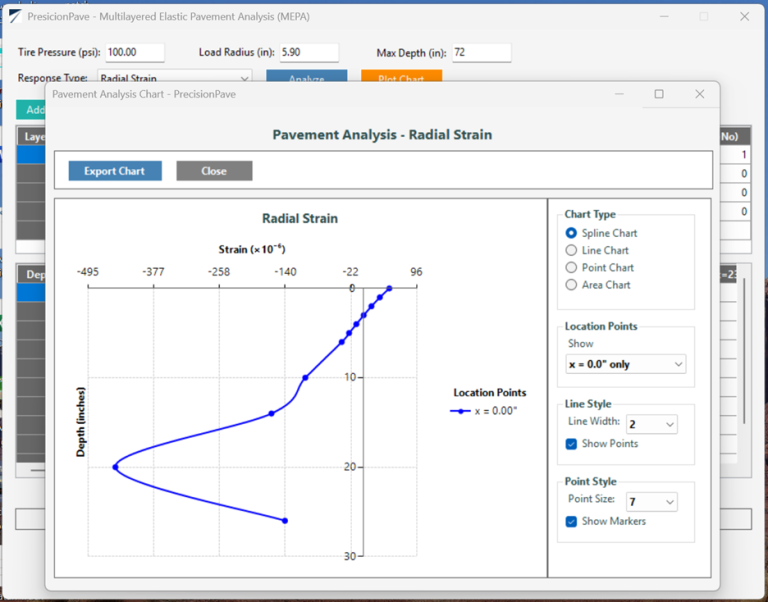Click the -495 strain axis label

88,272
